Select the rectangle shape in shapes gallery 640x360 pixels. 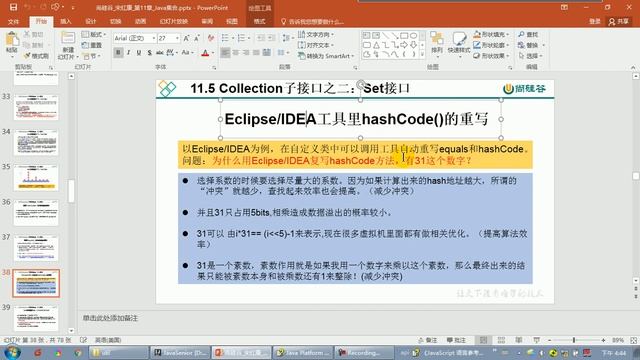pos(404,36)
